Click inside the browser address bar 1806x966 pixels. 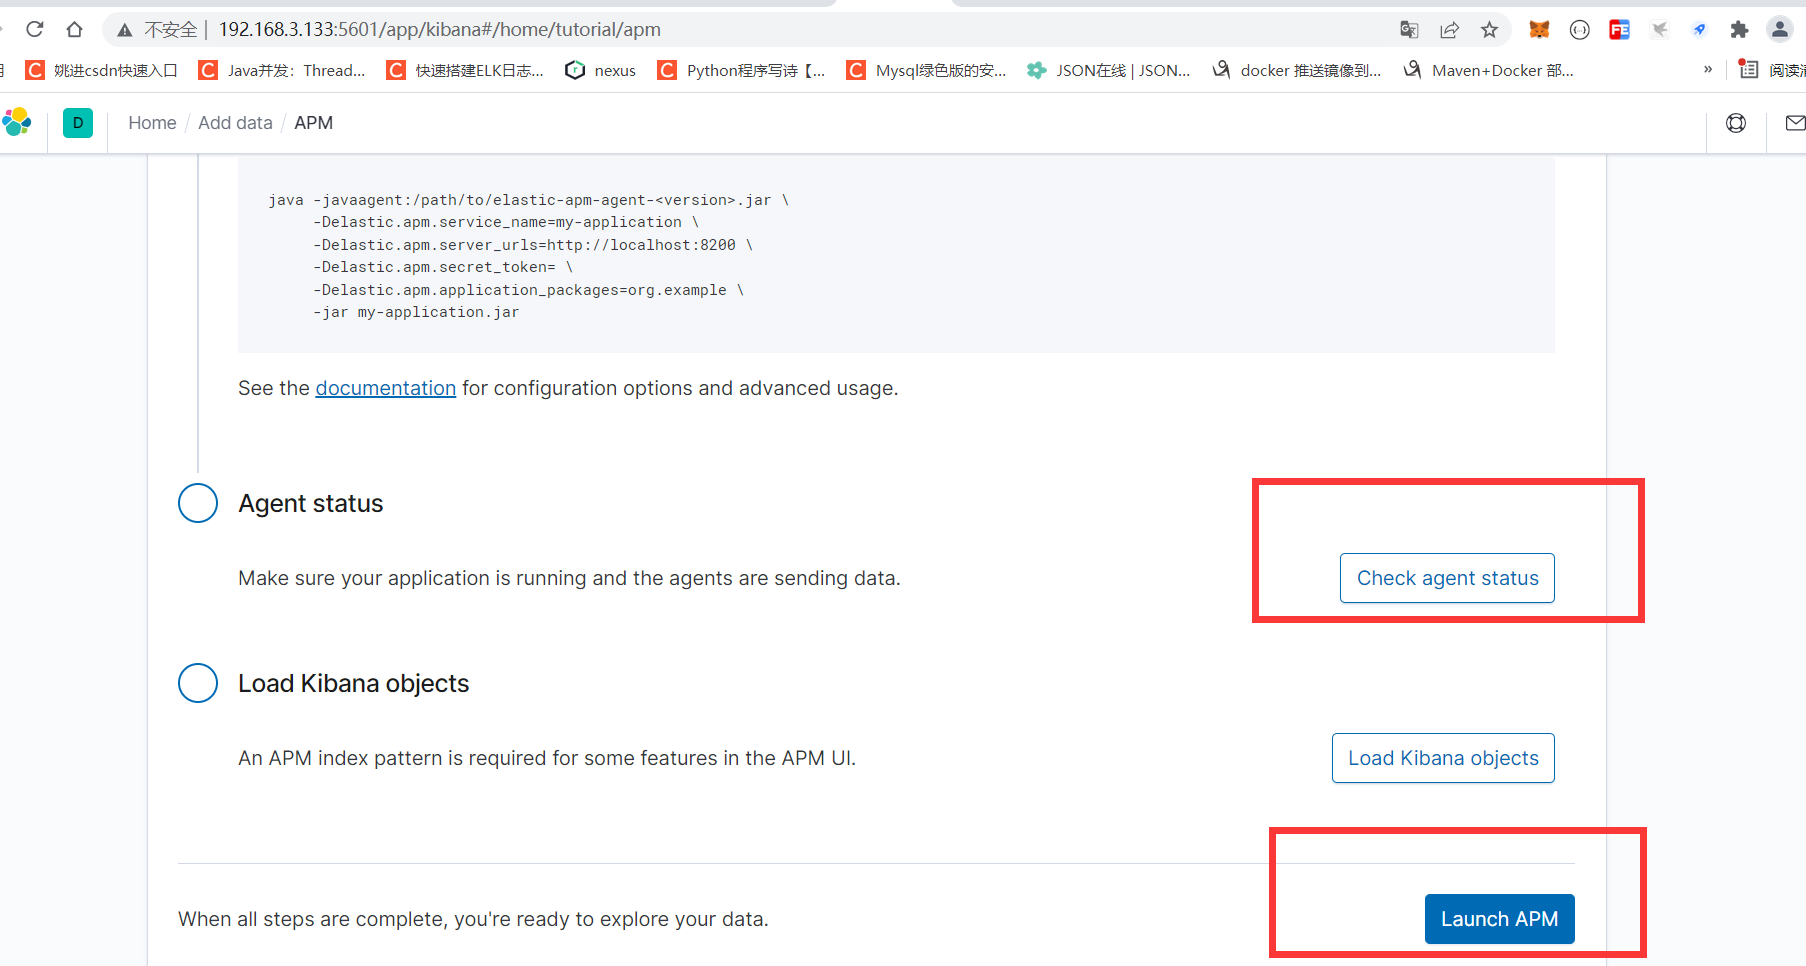700,29
